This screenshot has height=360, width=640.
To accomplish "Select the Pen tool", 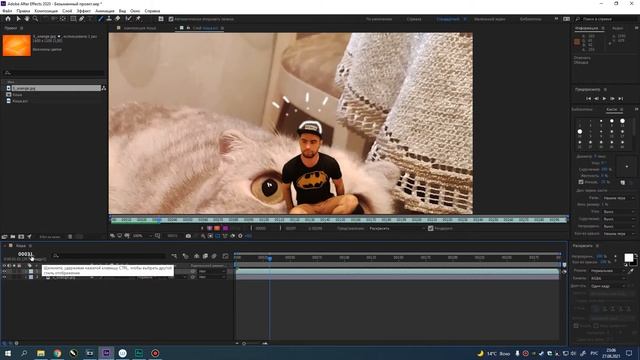I will tap(82, 19).
